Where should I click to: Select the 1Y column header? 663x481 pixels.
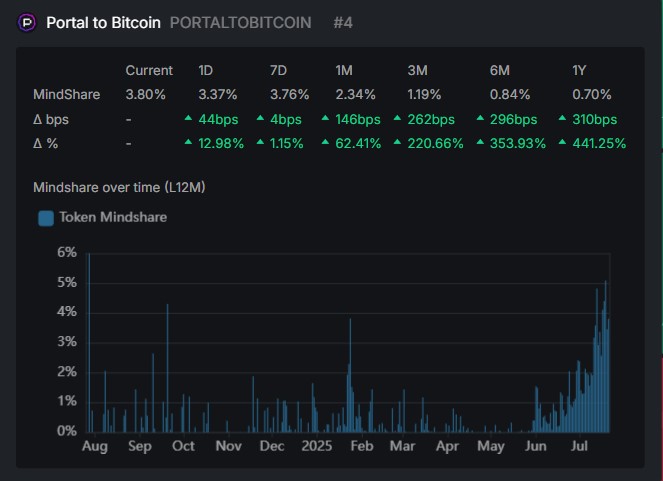tap(579, 70)
